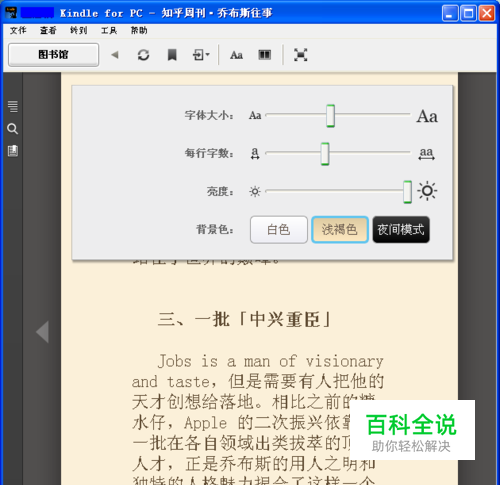This screenshot has width=500, height=485.
Task: Click the back arrow toolbar icon
Action: (x=115, y=55)
